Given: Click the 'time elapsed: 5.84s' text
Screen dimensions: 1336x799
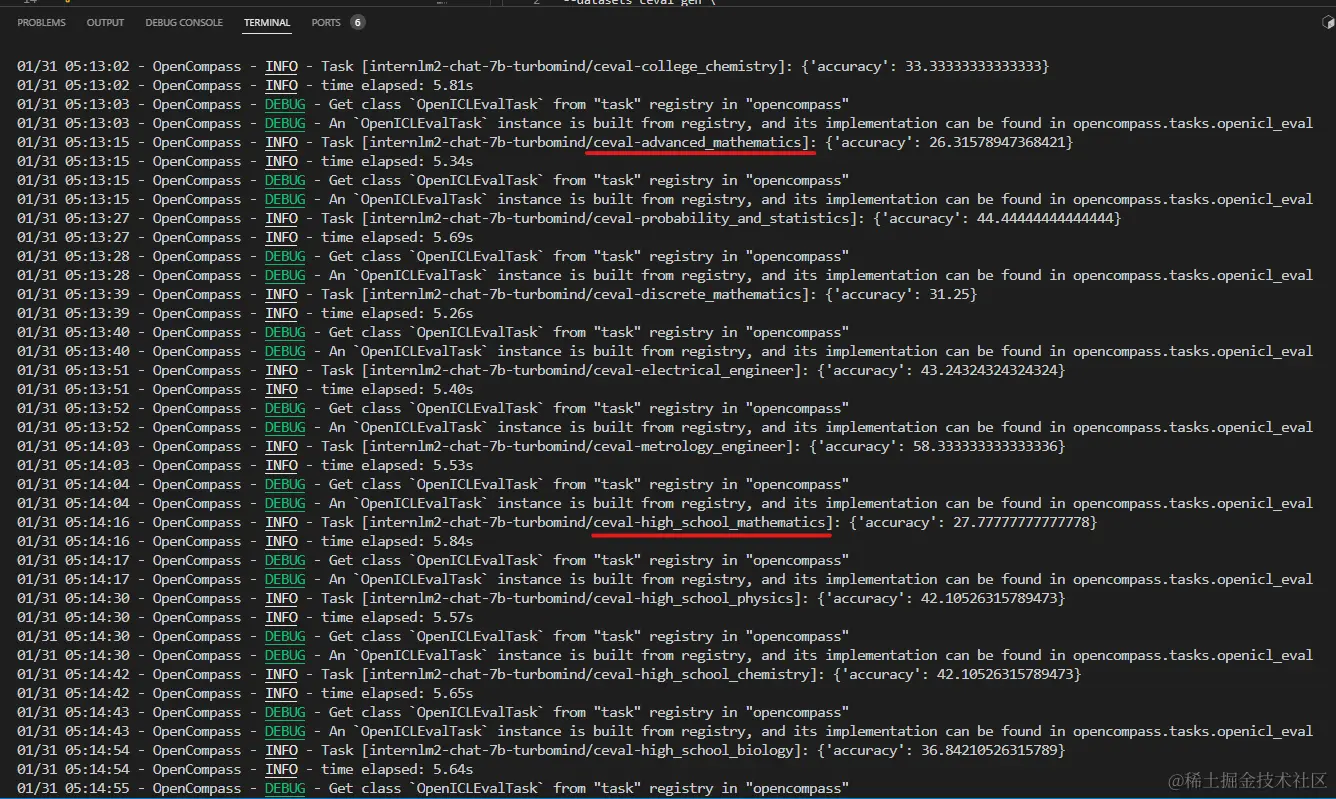Looking at the screenshot, I should click(397, 541).
